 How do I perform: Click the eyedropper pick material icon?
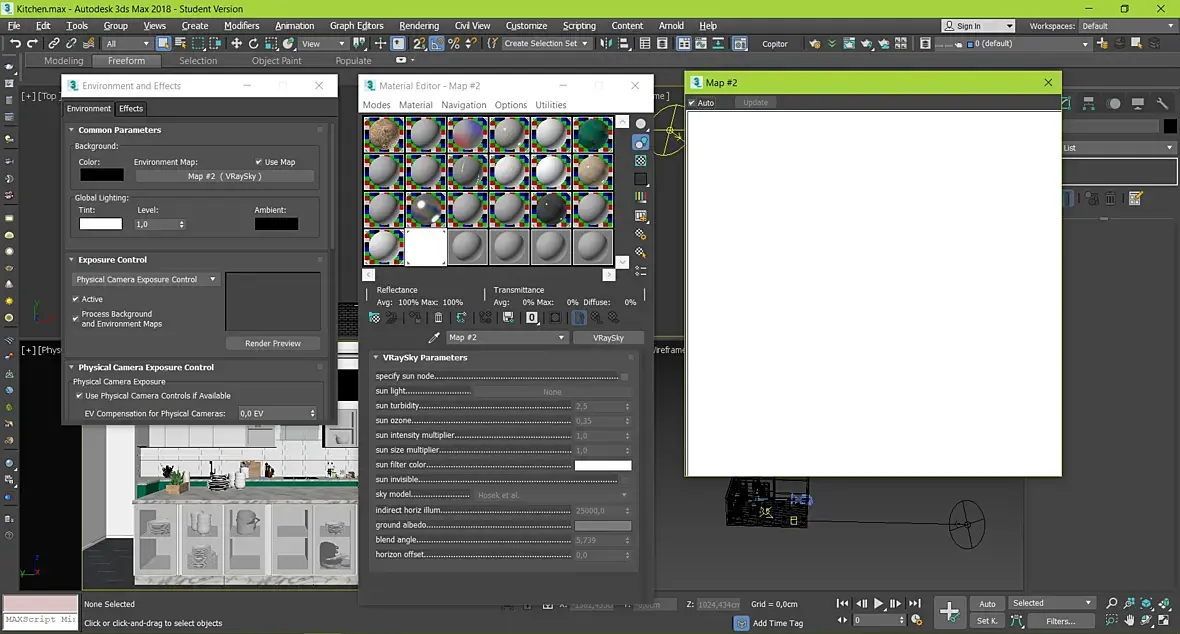point(434,338)
